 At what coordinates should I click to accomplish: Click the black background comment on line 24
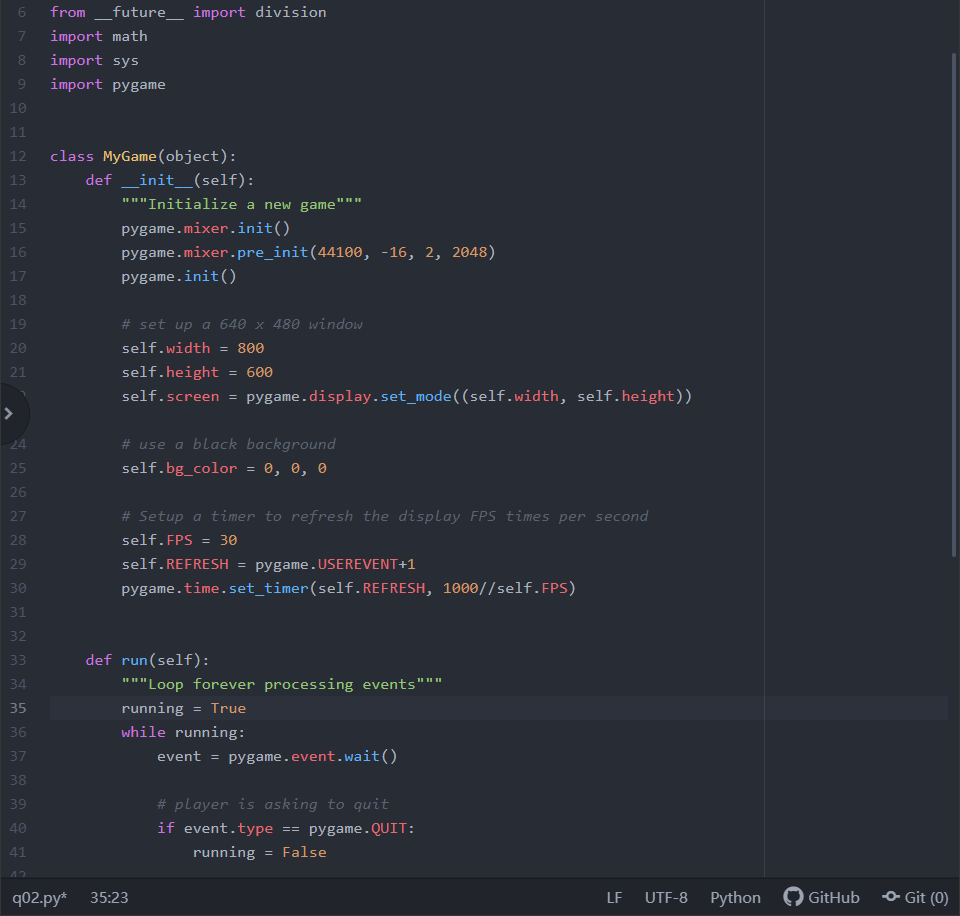click(x=230, y=443)
